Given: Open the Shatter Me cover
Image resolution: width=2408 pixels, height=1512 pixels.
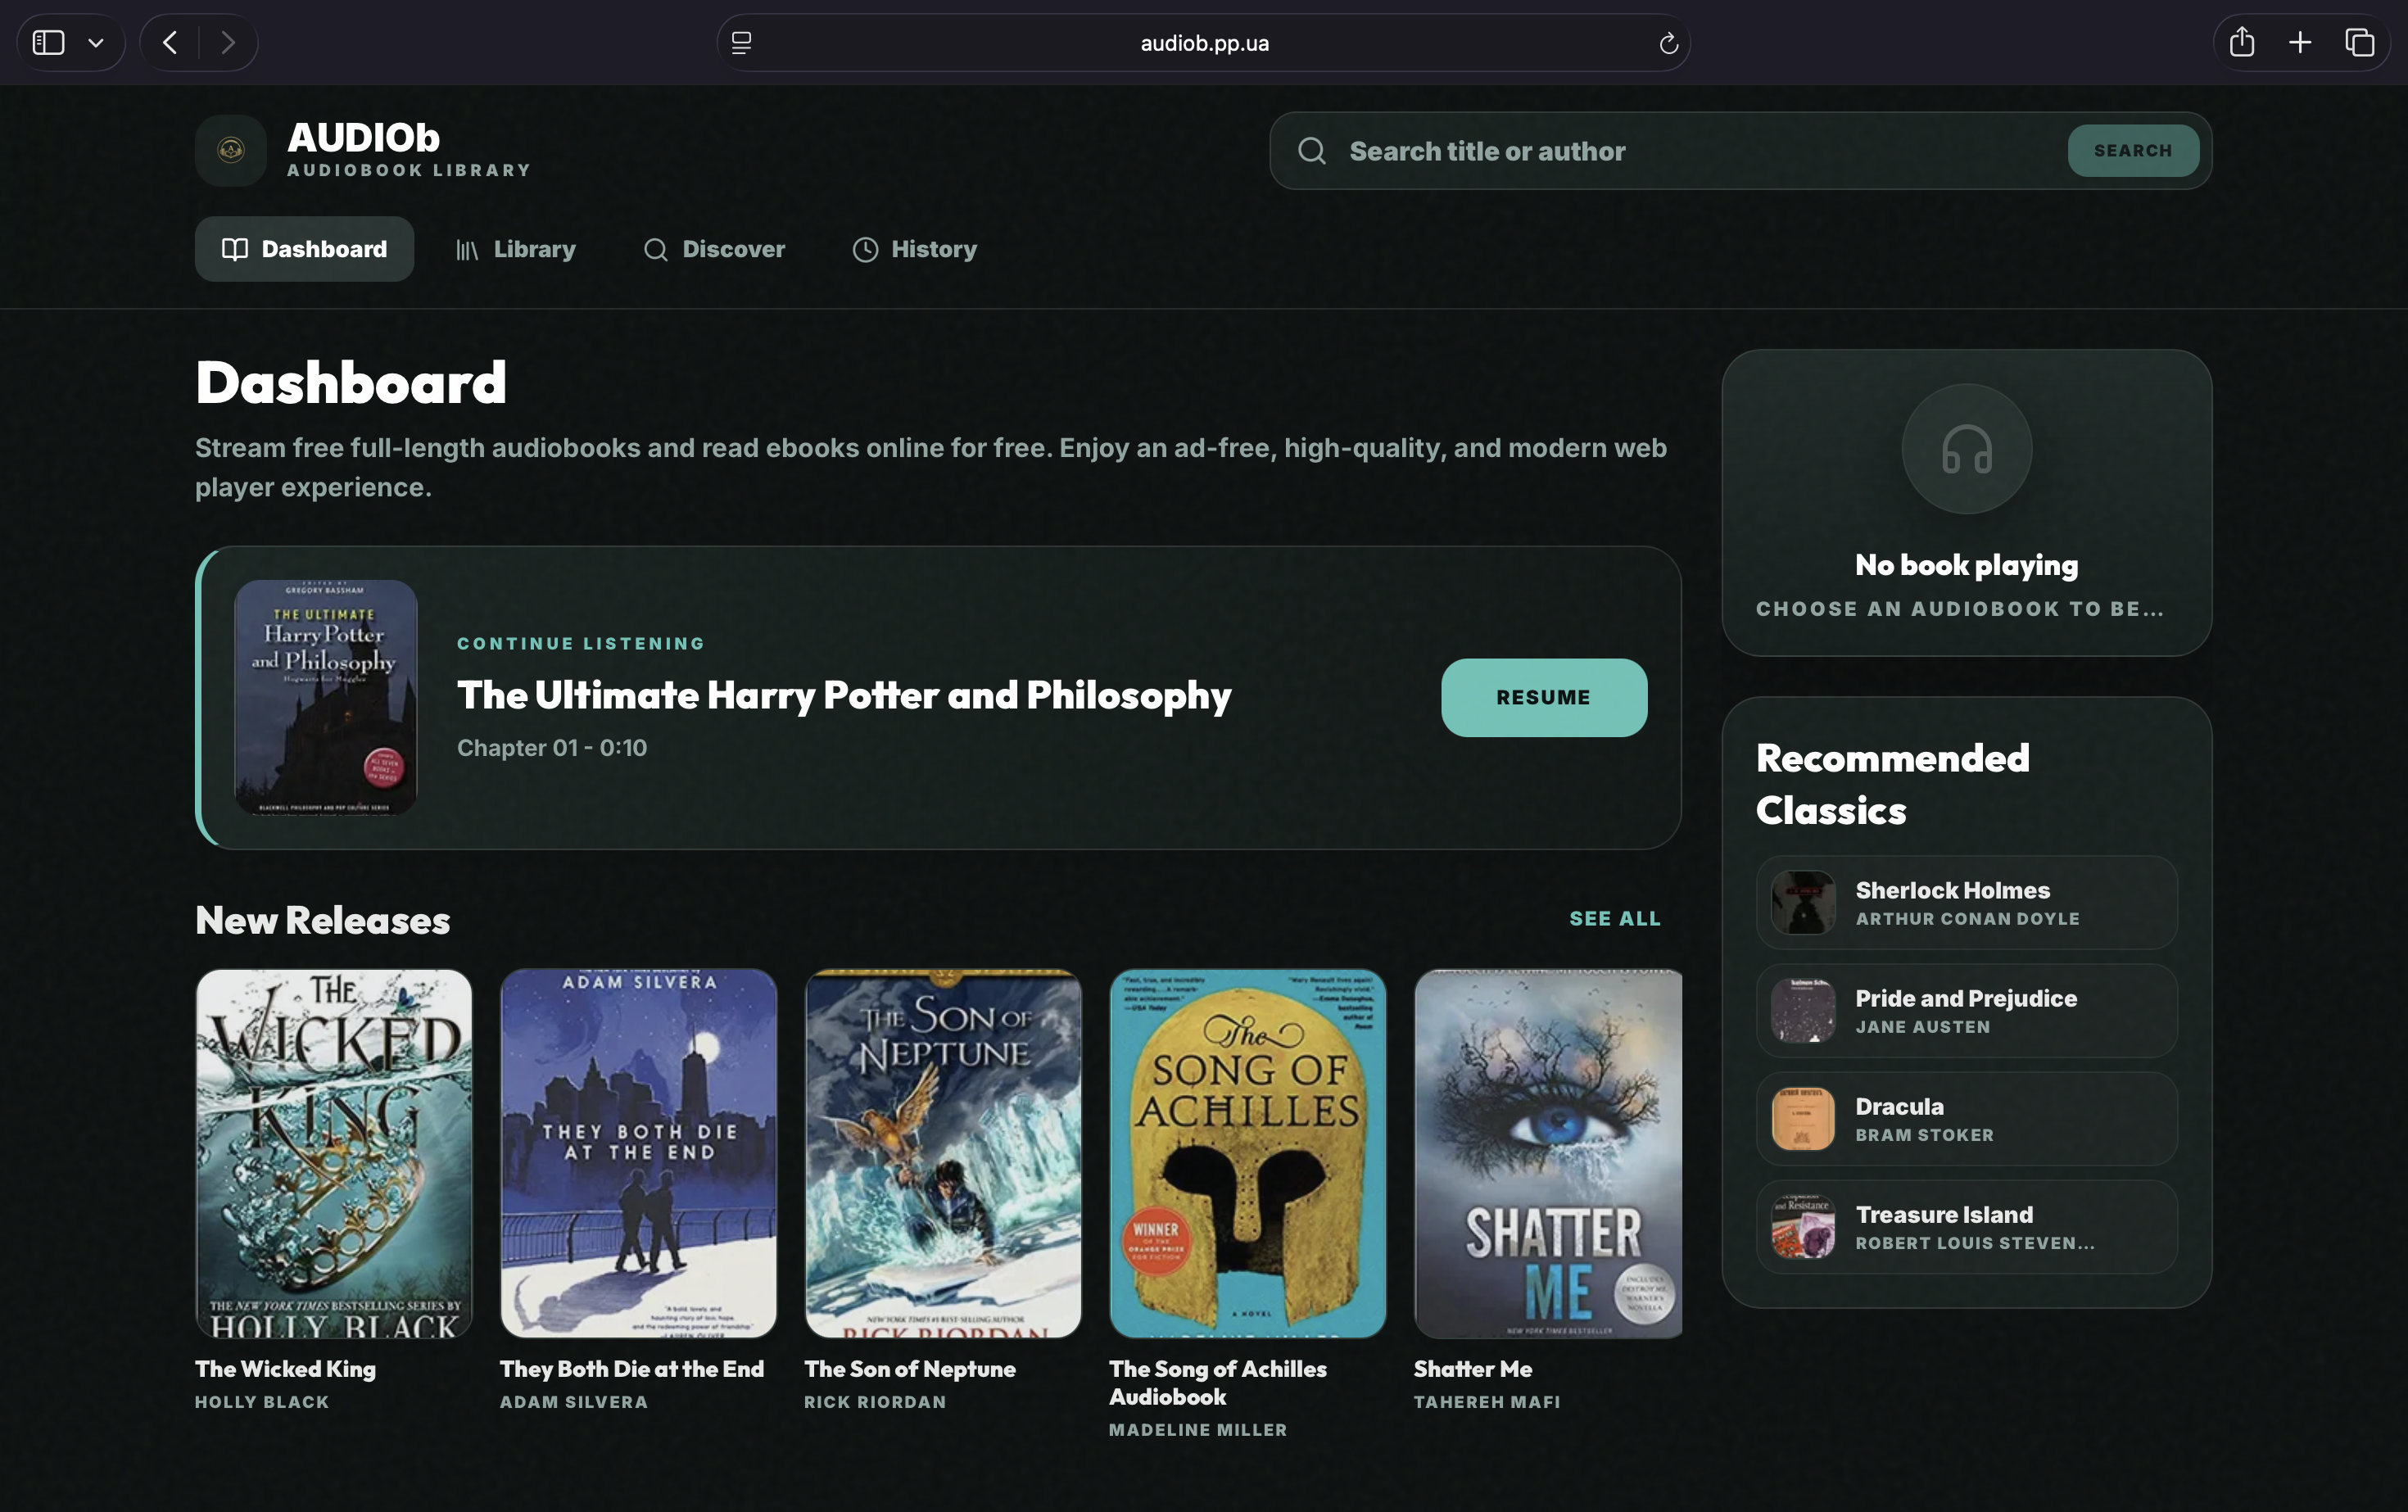Looking at the screenshot, I should tap(1548, 1153).
